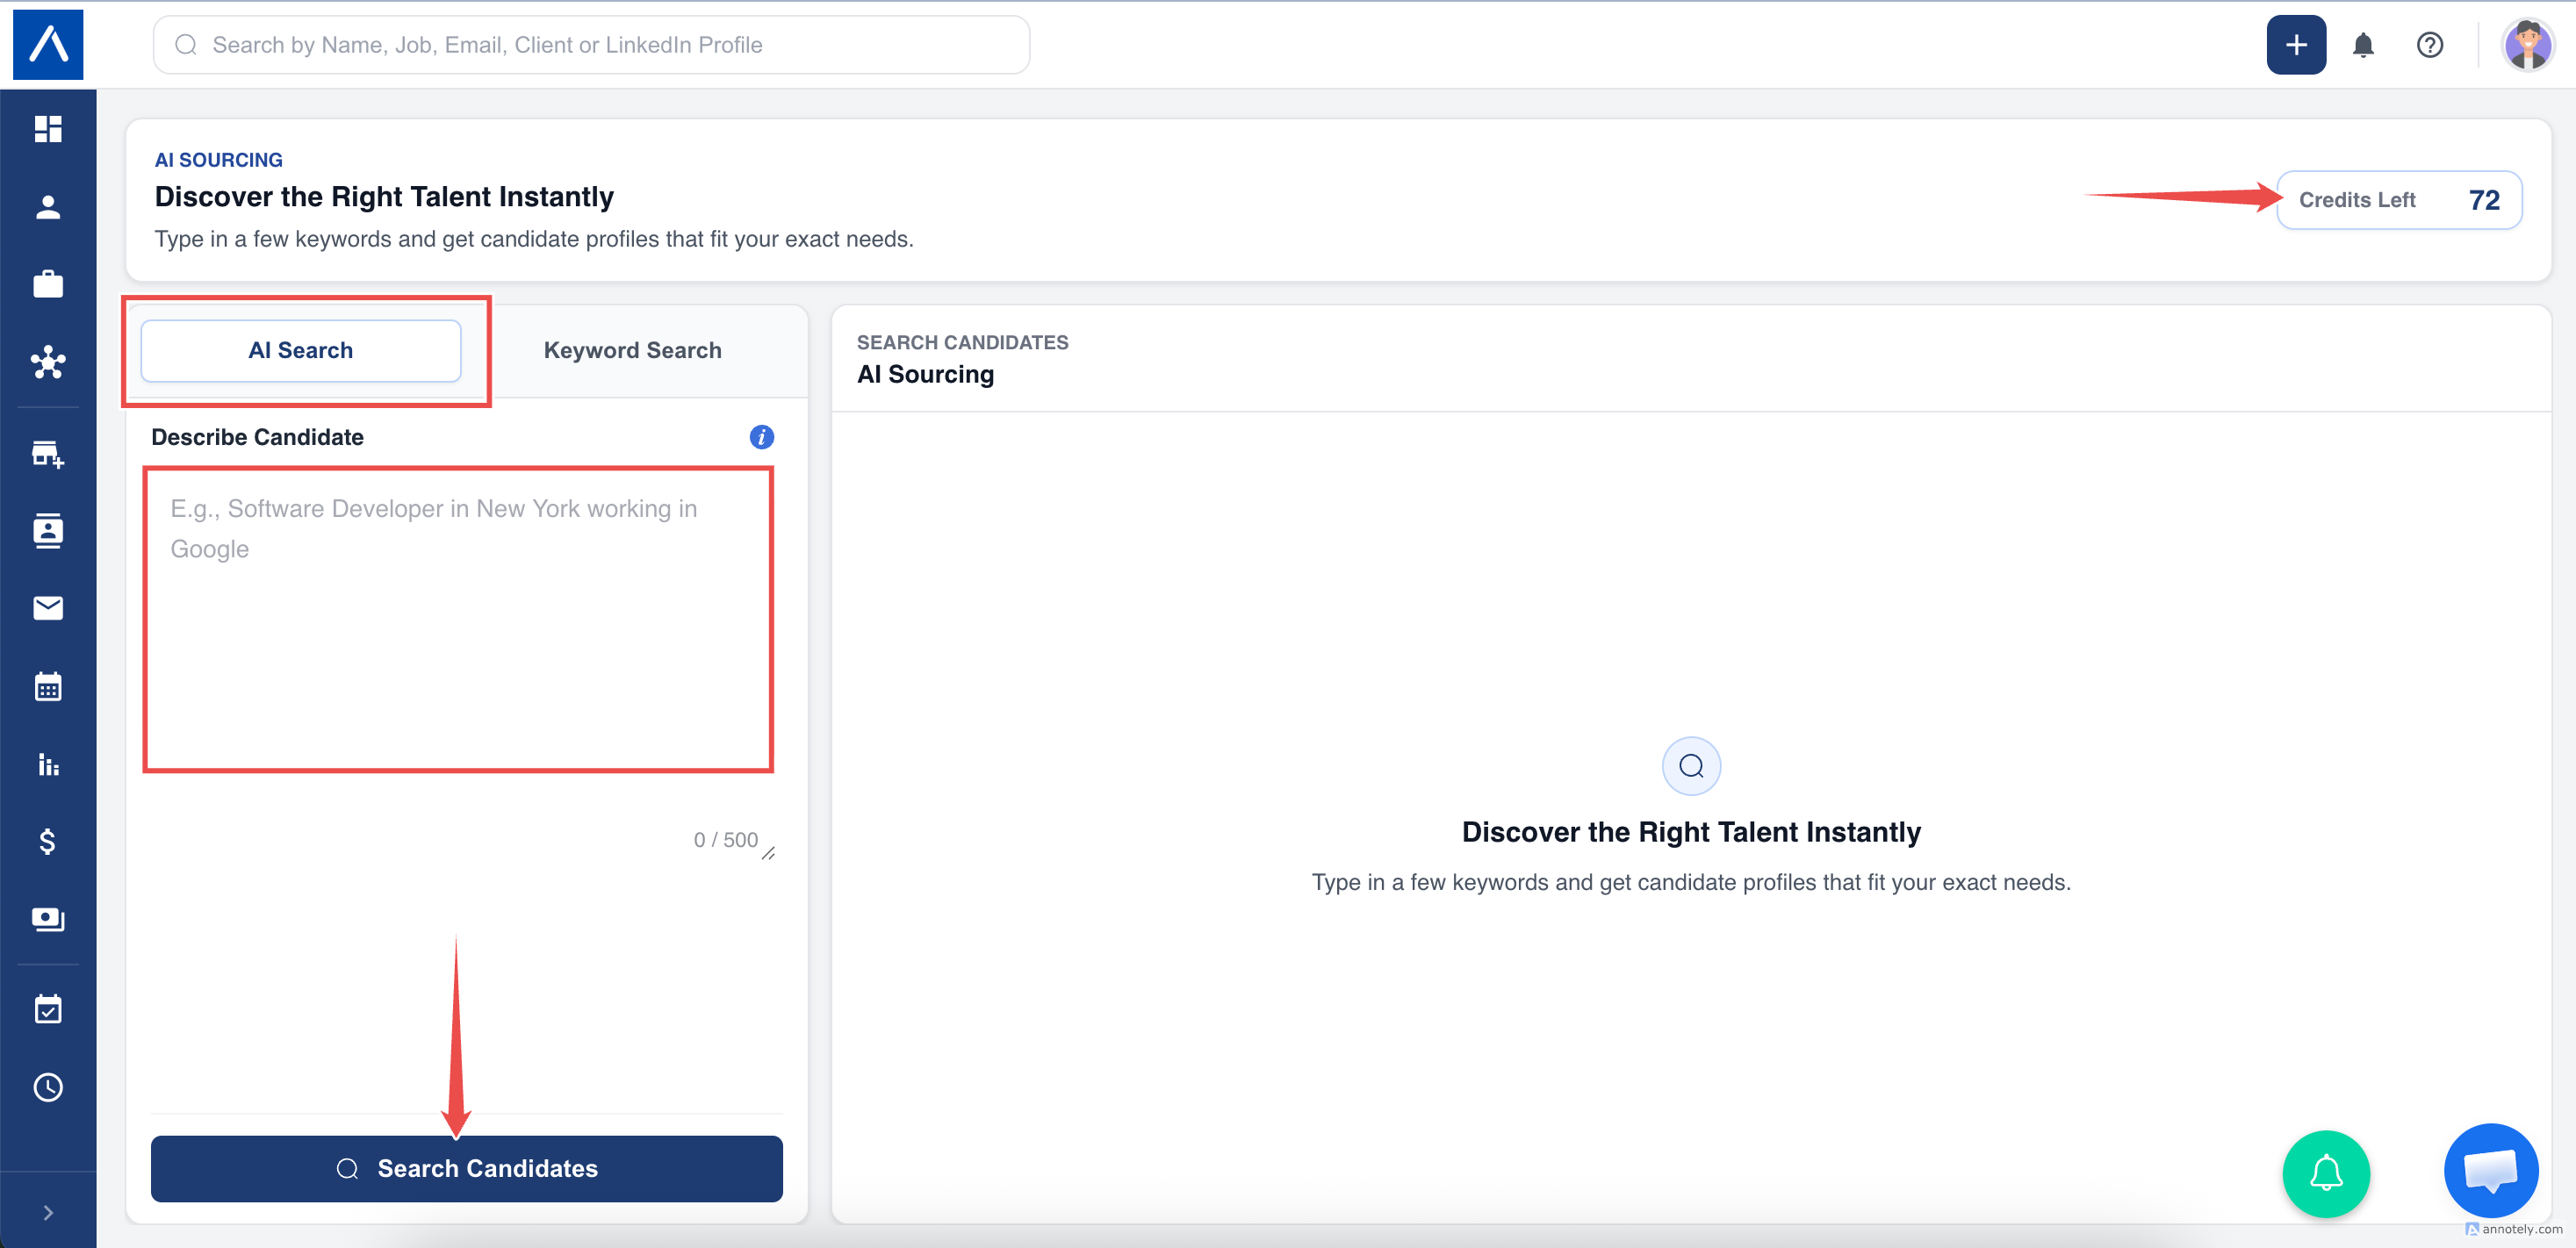Image resolution: width=2576 pixels, height=1248 pixels.
Task: Open the app logo home link
Action: pos(47,44)
